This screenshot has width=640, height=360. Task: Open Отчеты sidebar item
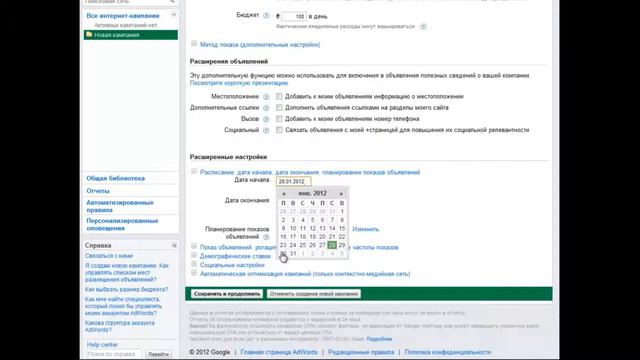[98, 191]
